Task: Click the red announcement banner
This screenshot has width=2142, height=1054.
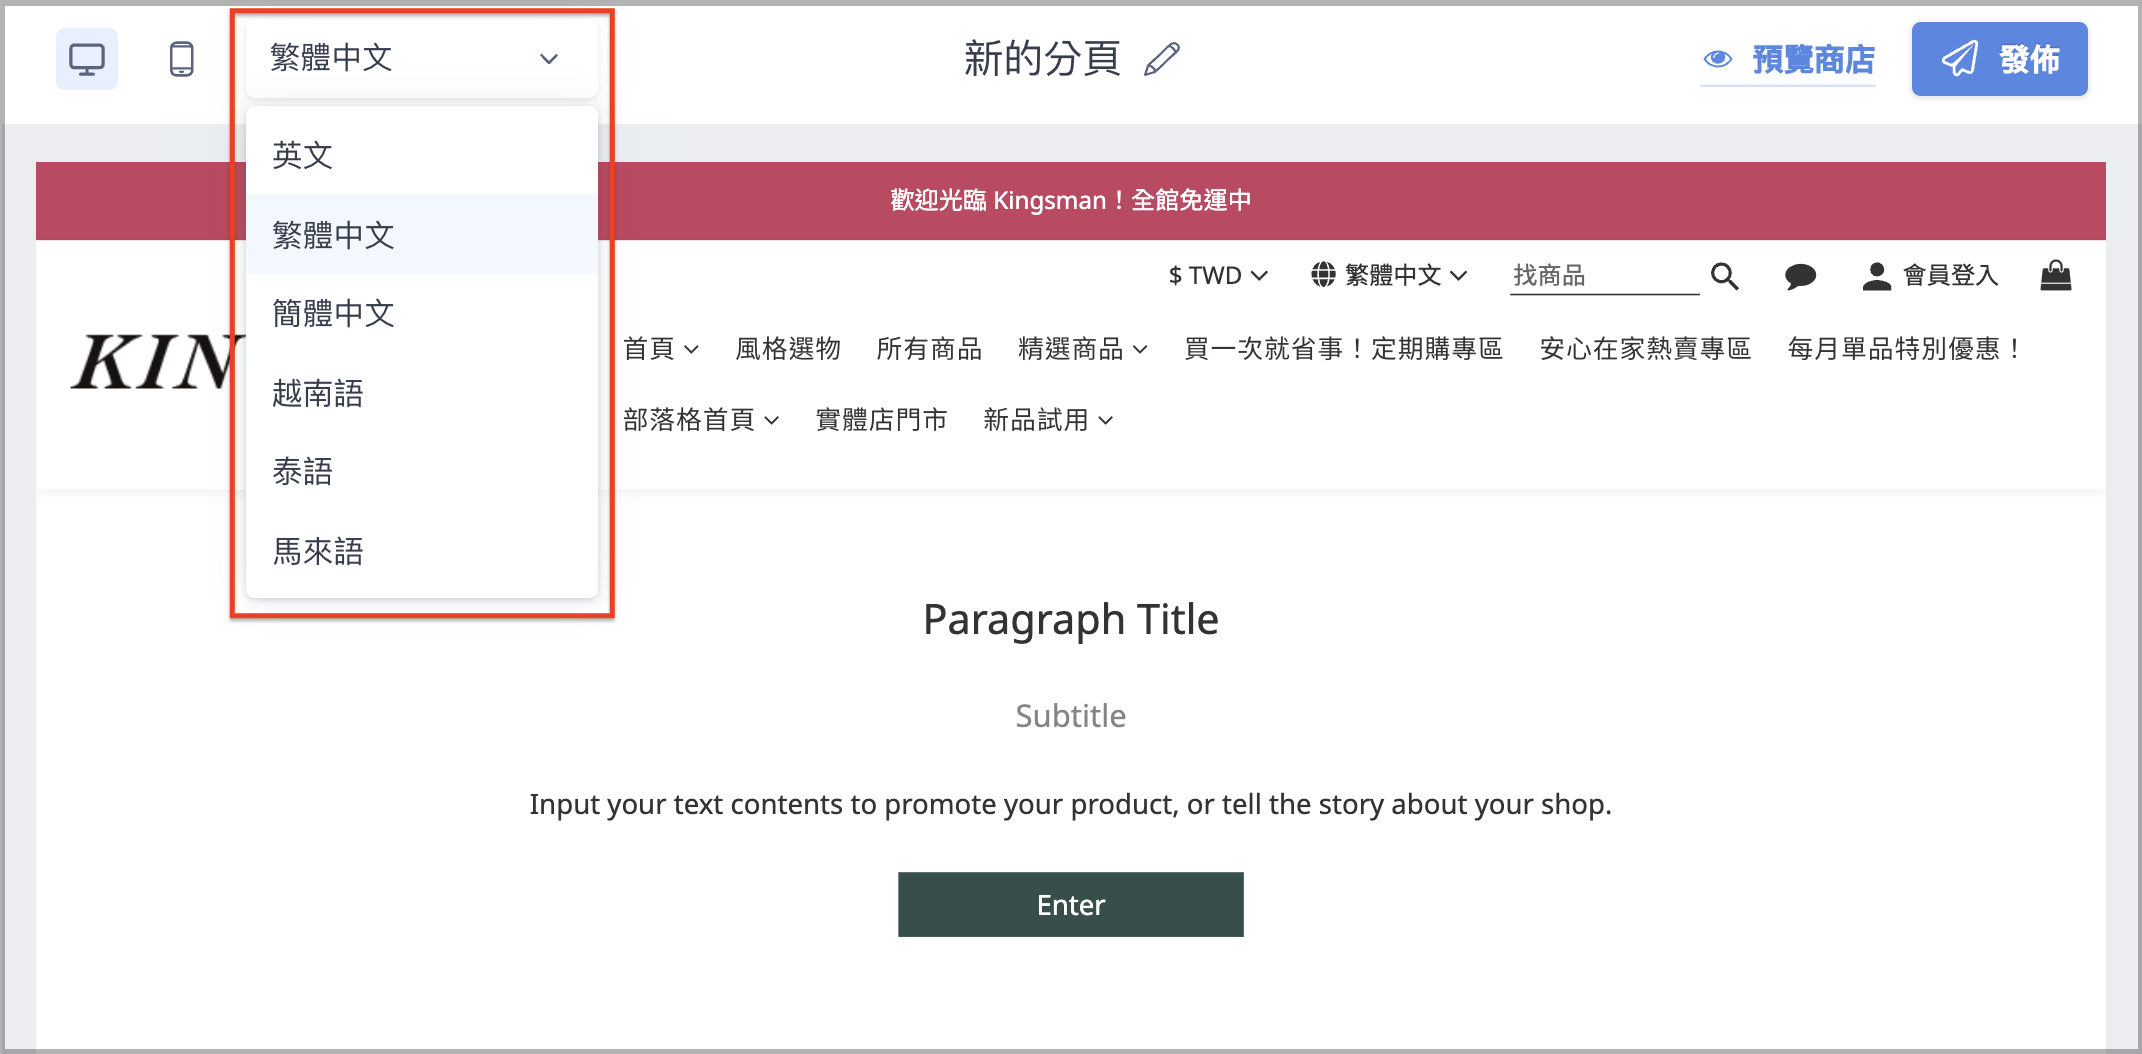Action: pos(1070,200)
